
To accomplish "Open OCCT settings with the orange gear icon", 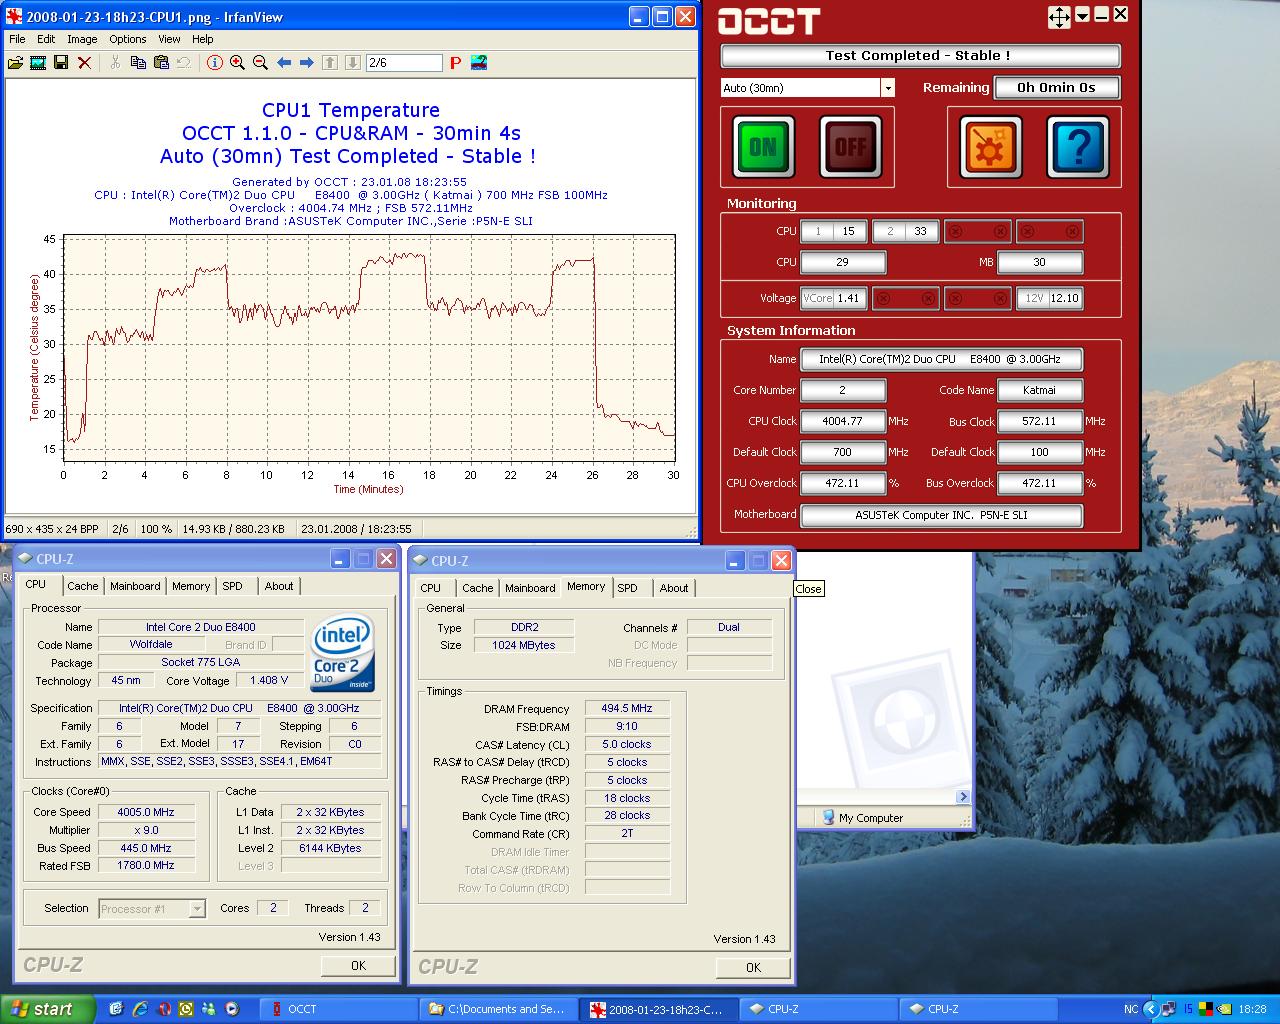I will [990, 147].
